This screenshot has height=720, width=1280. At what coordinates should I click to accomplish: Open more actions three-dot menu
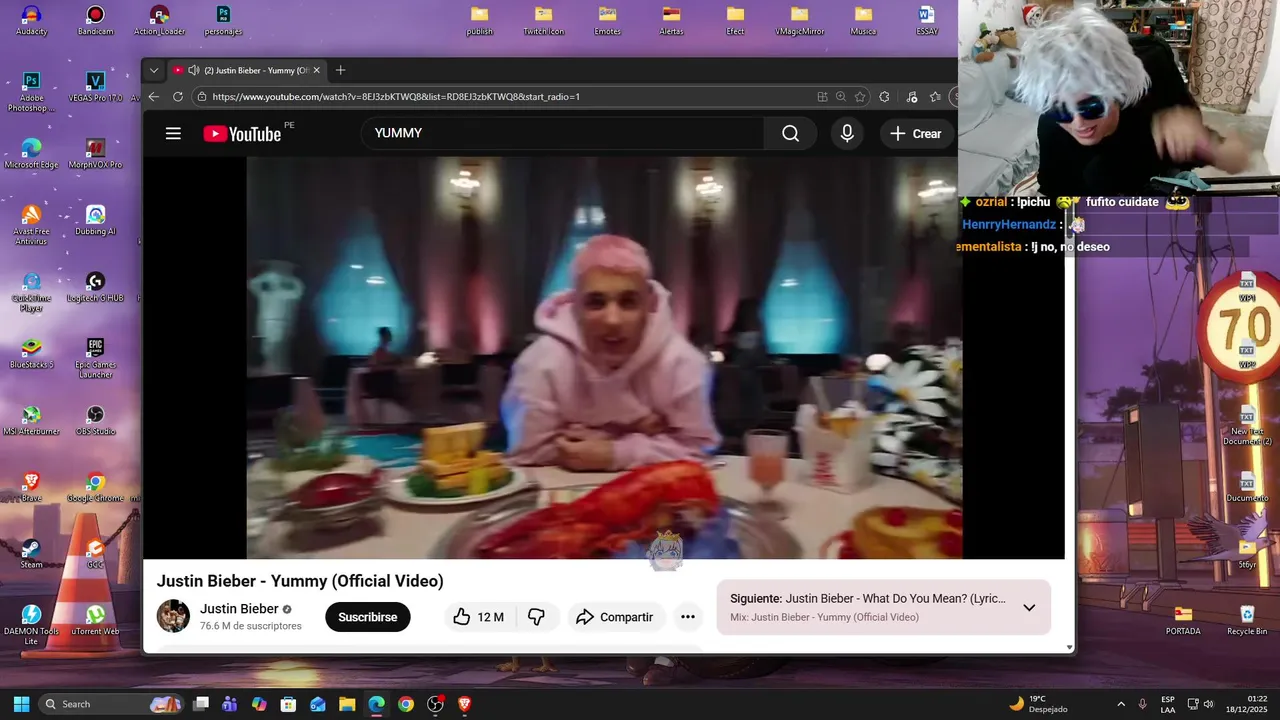pos(688,617)
